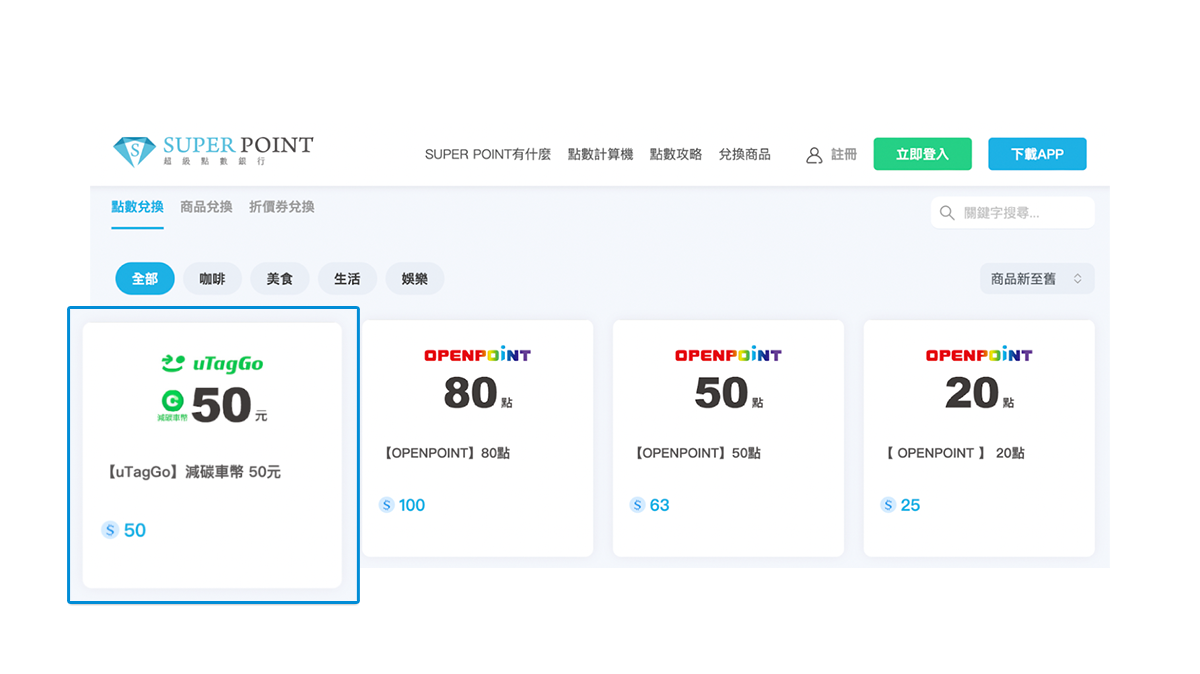Viewport: 1200px width, 674px height.
Task: Click the 【 OPENPOINT 】 20點 title
Action: tap(954, 453)
